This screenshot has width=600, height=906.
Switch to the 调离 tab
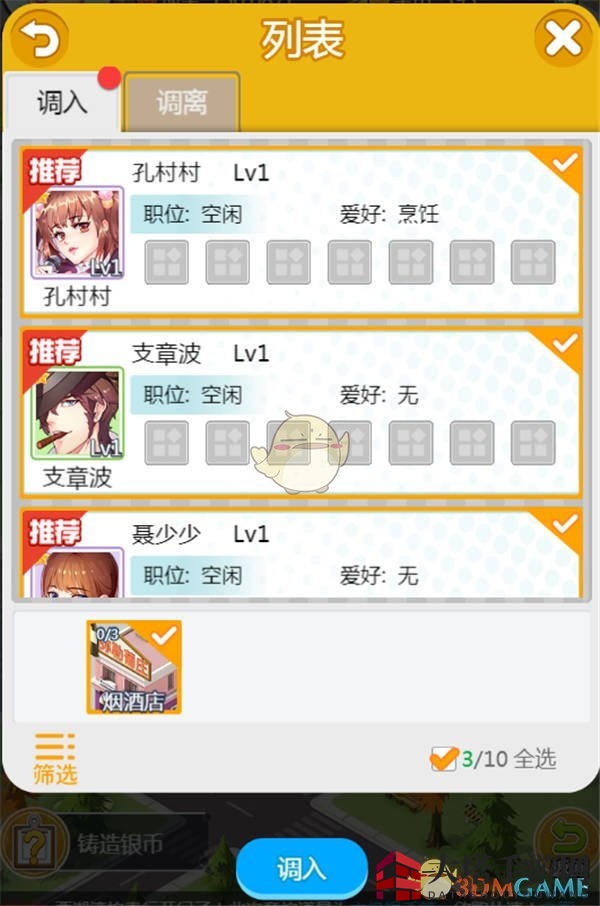(182, 103)
